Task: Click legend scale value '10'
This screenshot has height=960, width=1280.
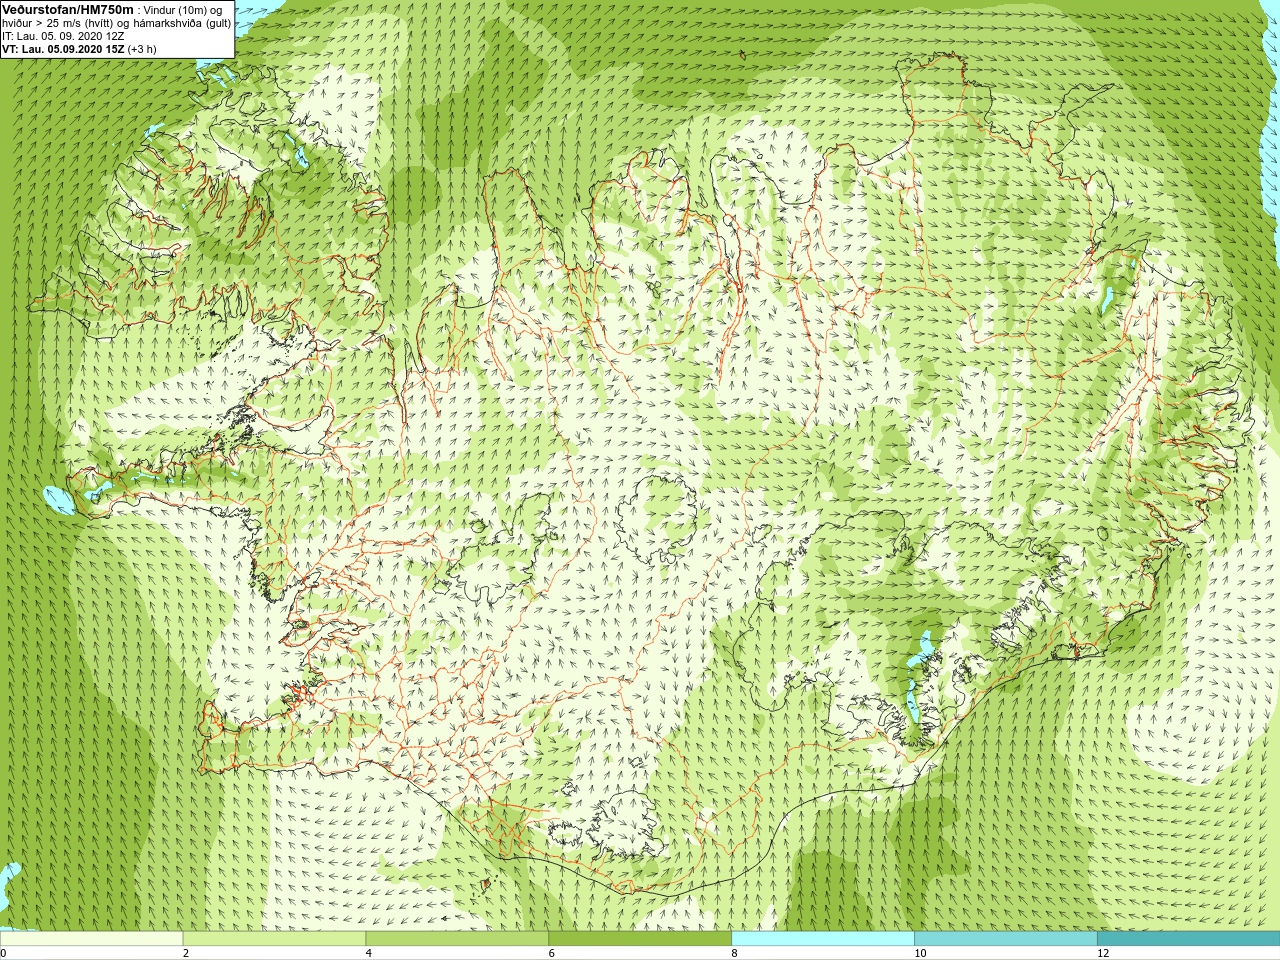Action: 920,953
